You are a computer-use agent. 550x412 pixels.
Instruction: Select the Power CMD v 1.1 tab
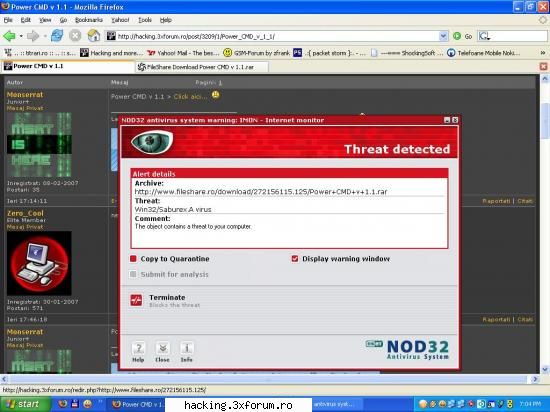click(x=68, y=66)
